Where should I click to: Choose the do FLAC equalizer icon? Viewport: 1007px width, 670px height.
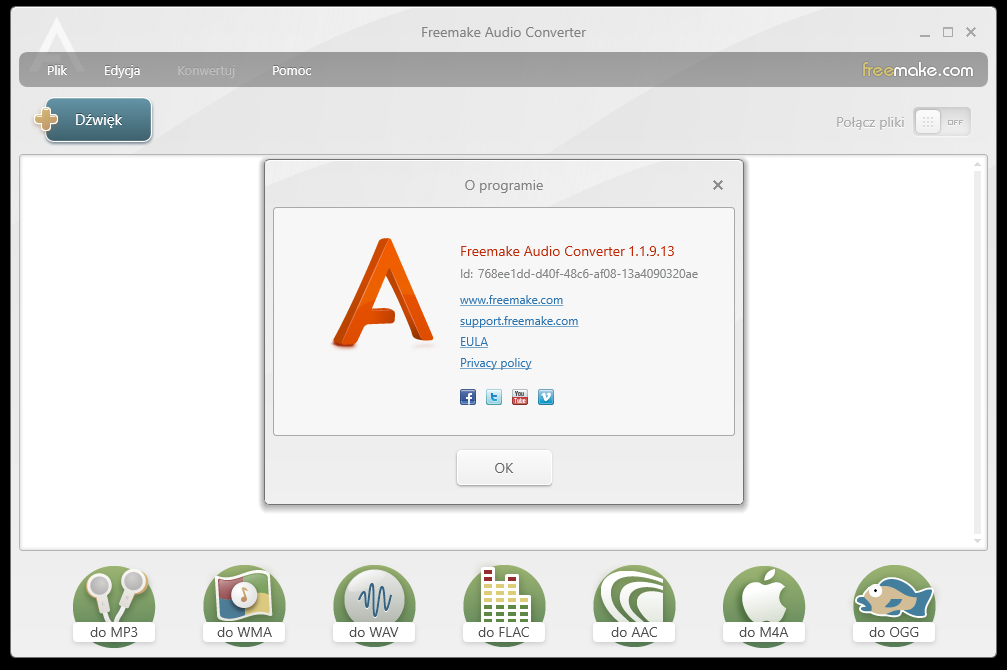504,605
